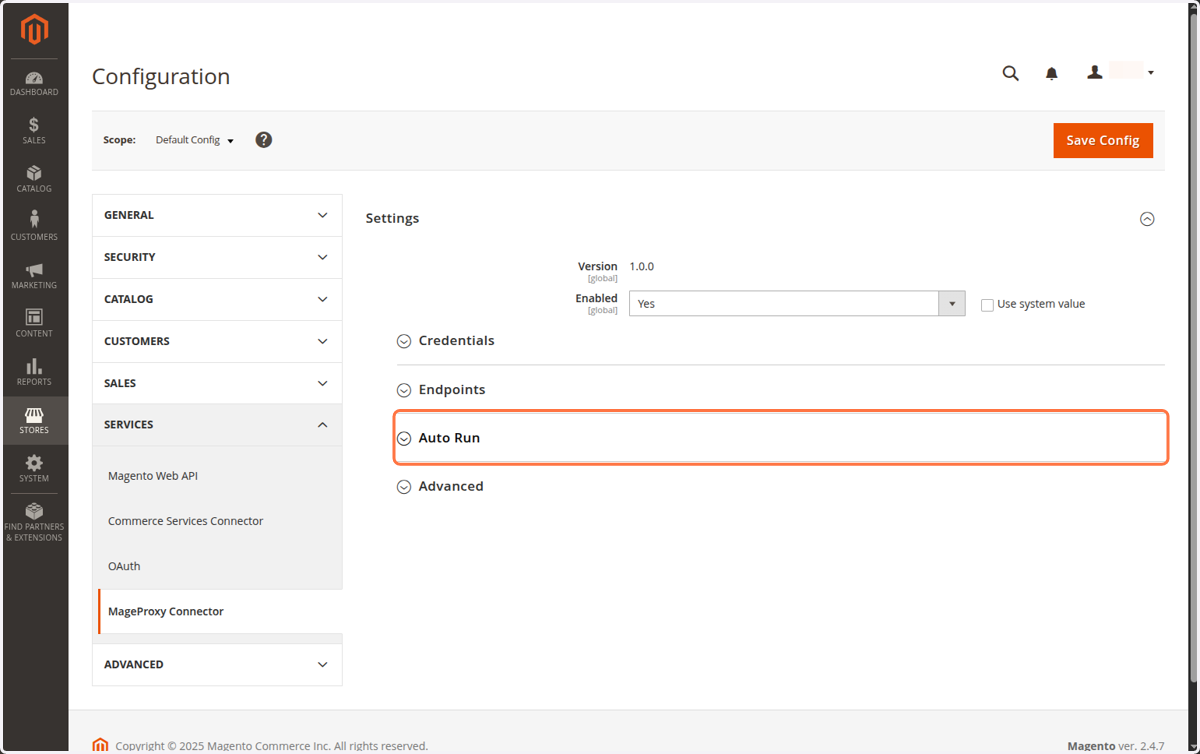Open the admin user account menu
The height and width of the screenshot is (754, 1200).
tap(1121, 72)
